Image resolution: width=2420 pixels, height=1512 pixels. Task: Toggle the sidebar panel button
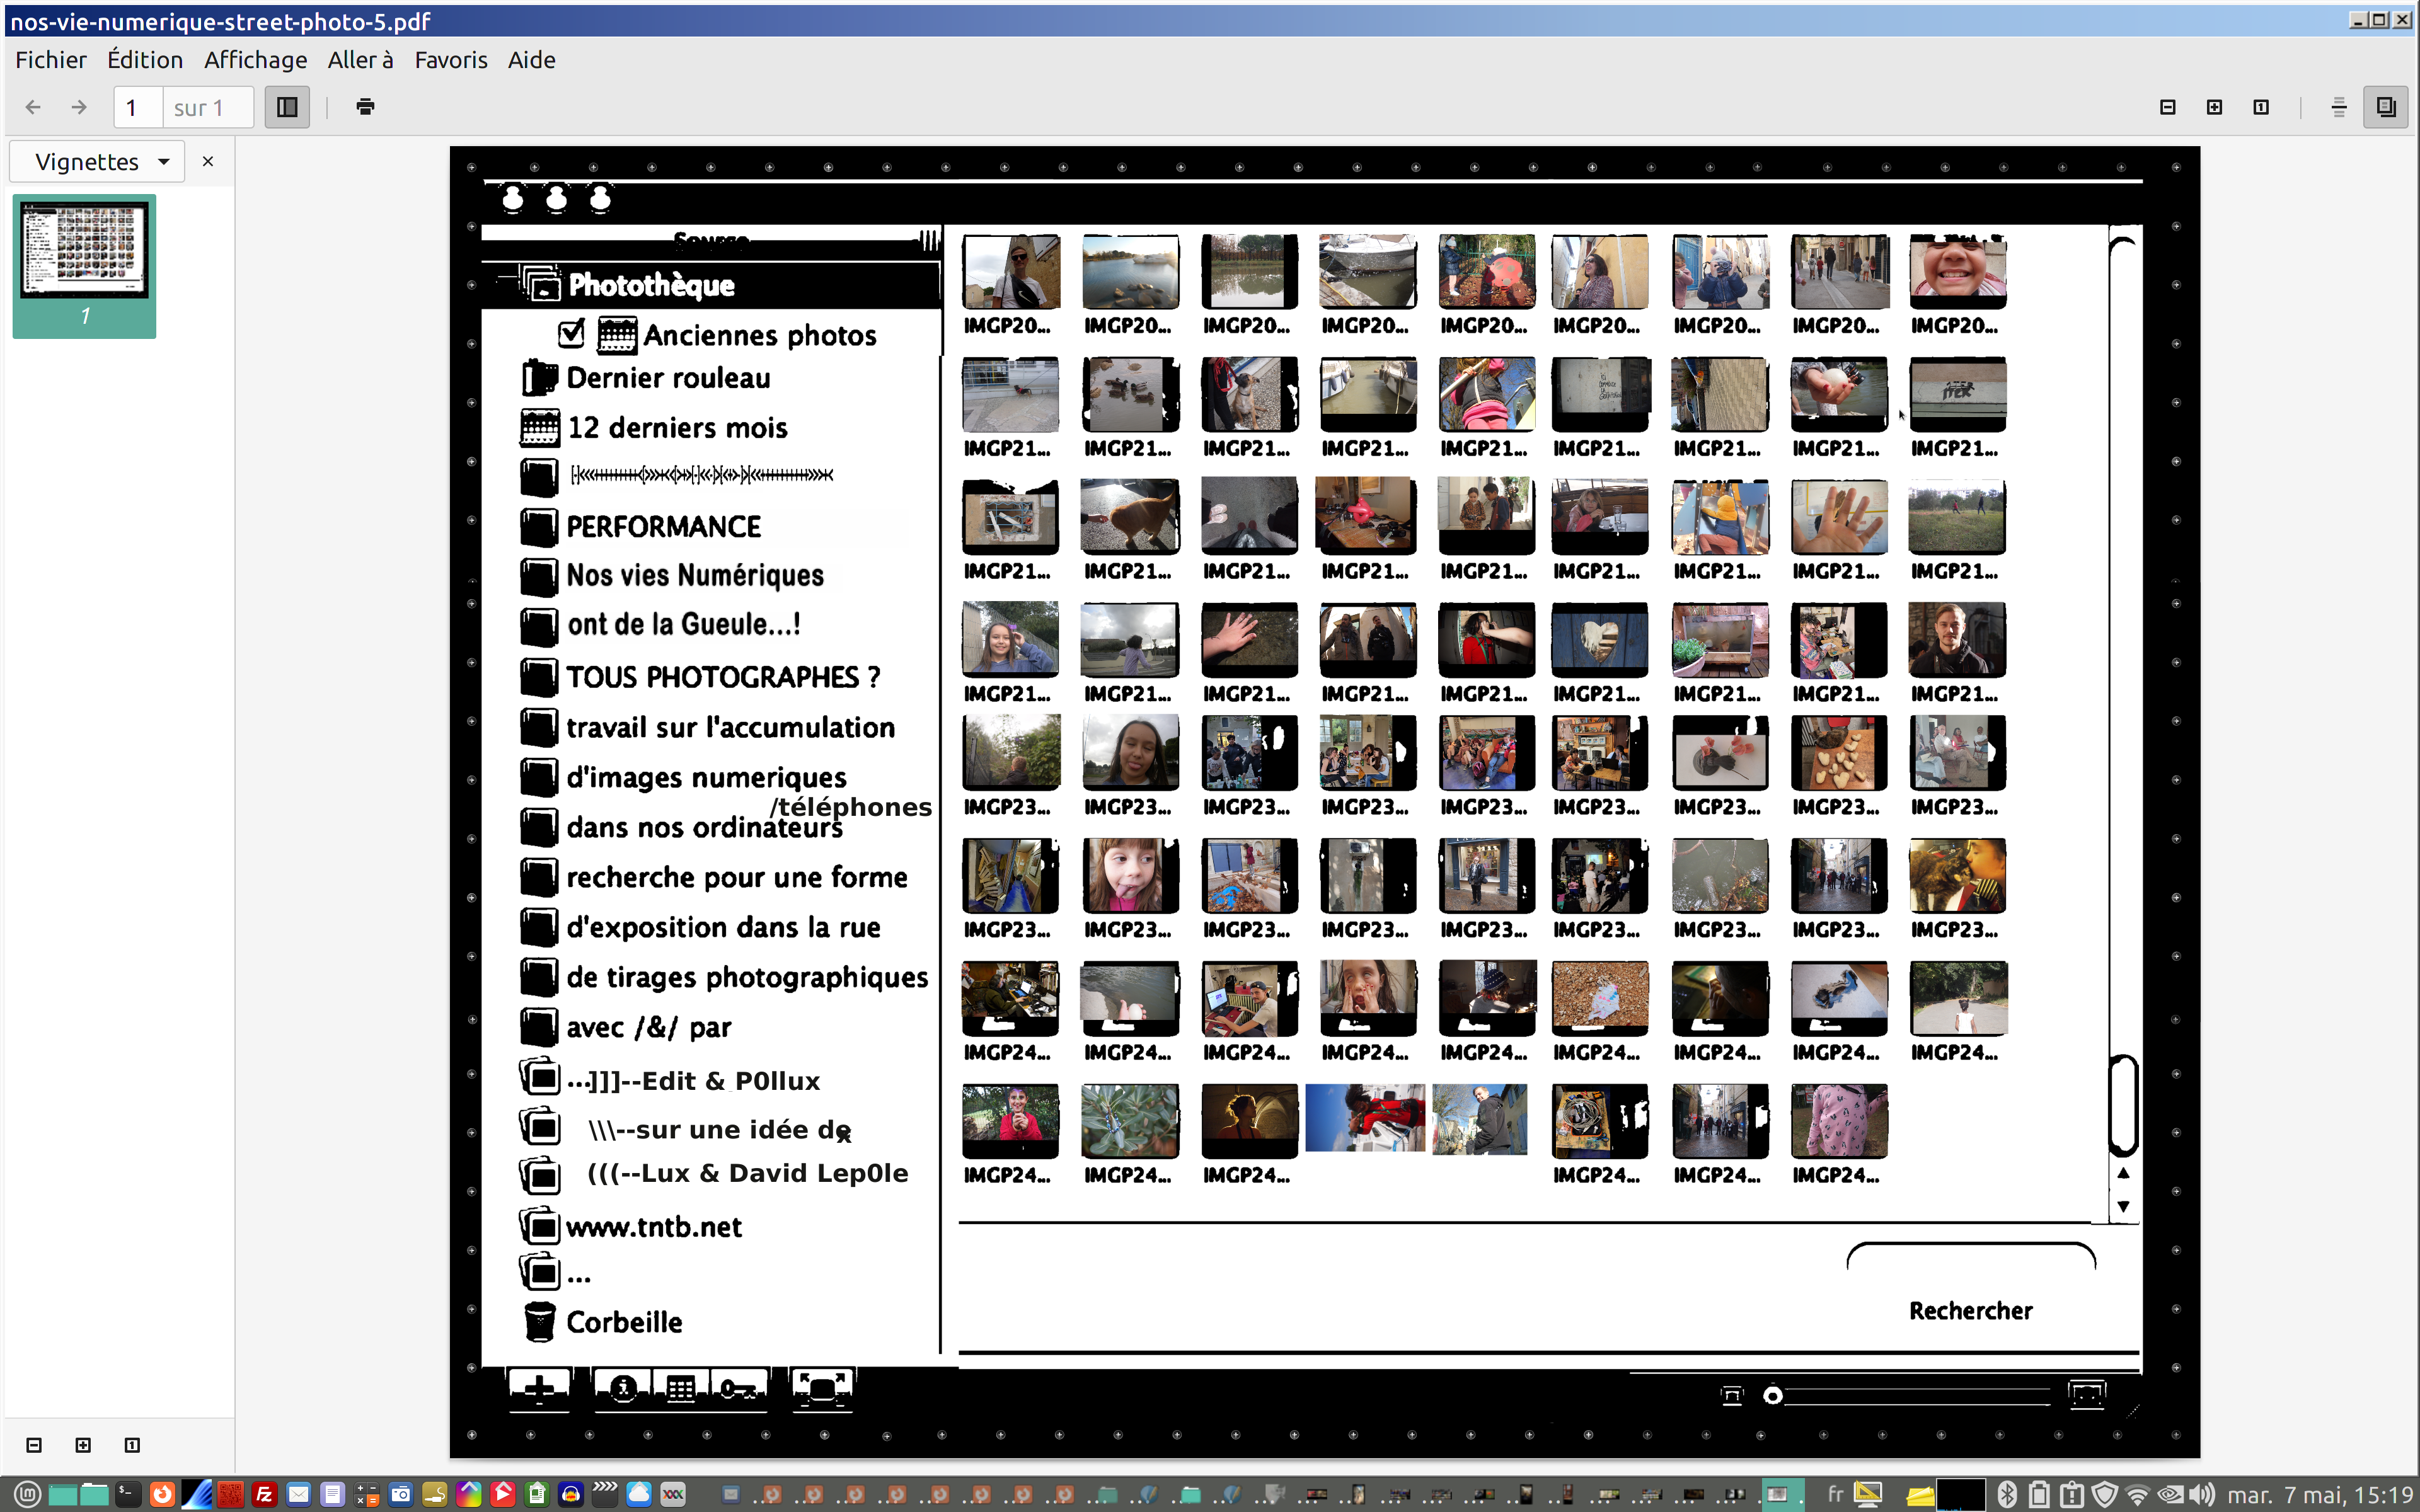[287, 107]
